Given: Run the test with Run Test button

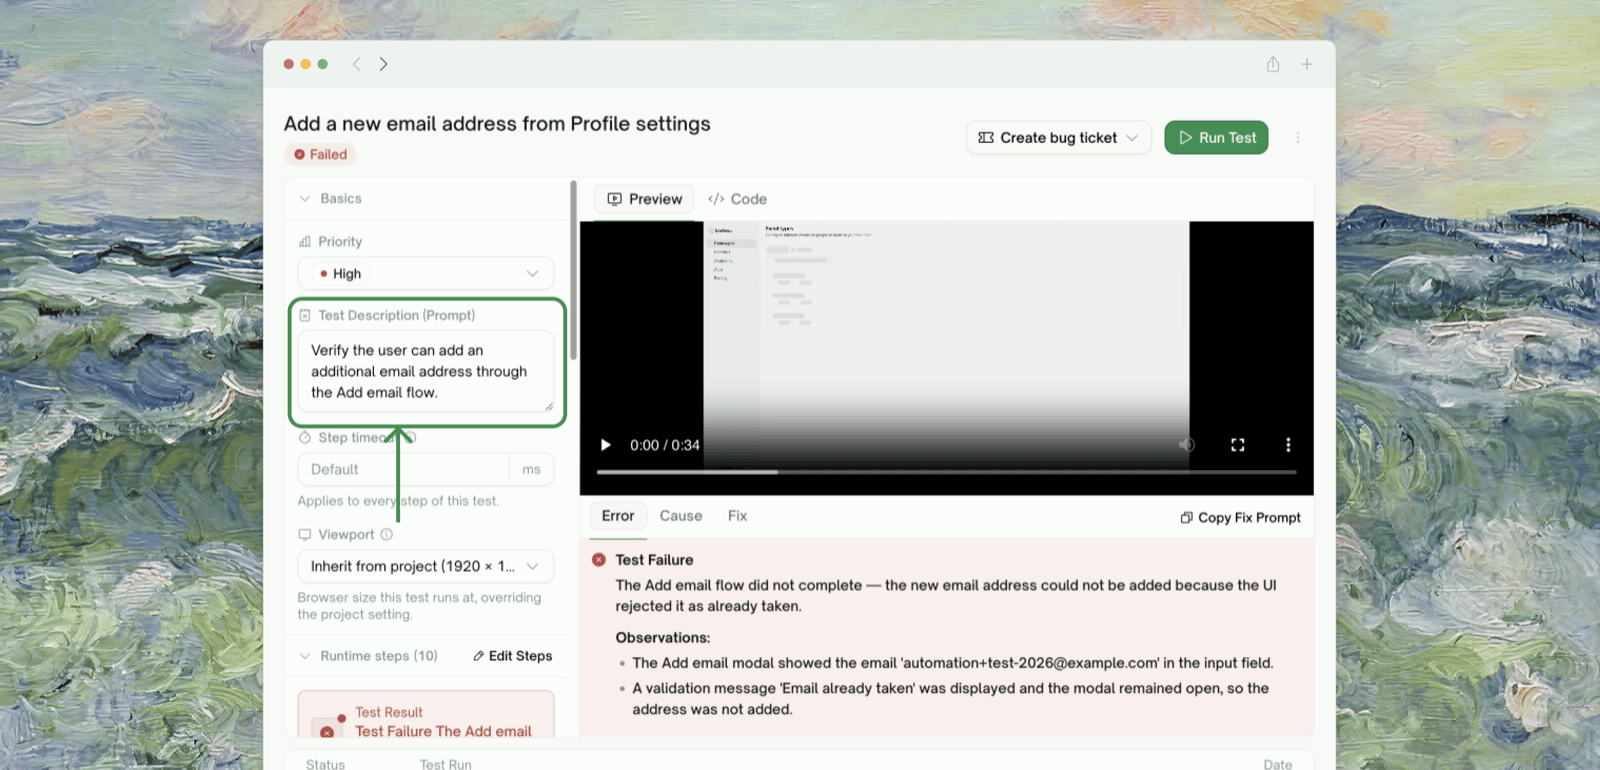Looking at the screenshot, I should click(x=1216, y=138).
